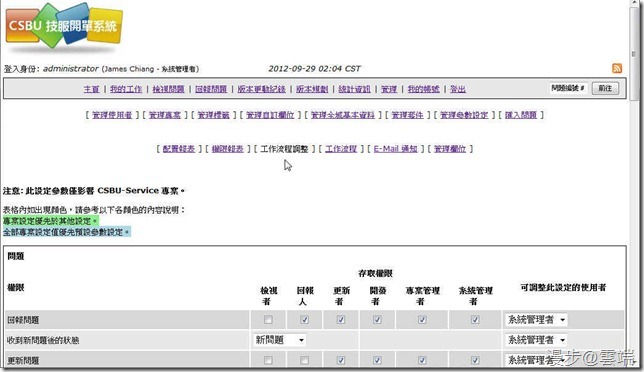Open 版本規劃 in the navigation bar
The height and width of the screenshot is (372, 644).
click(312, 89)
